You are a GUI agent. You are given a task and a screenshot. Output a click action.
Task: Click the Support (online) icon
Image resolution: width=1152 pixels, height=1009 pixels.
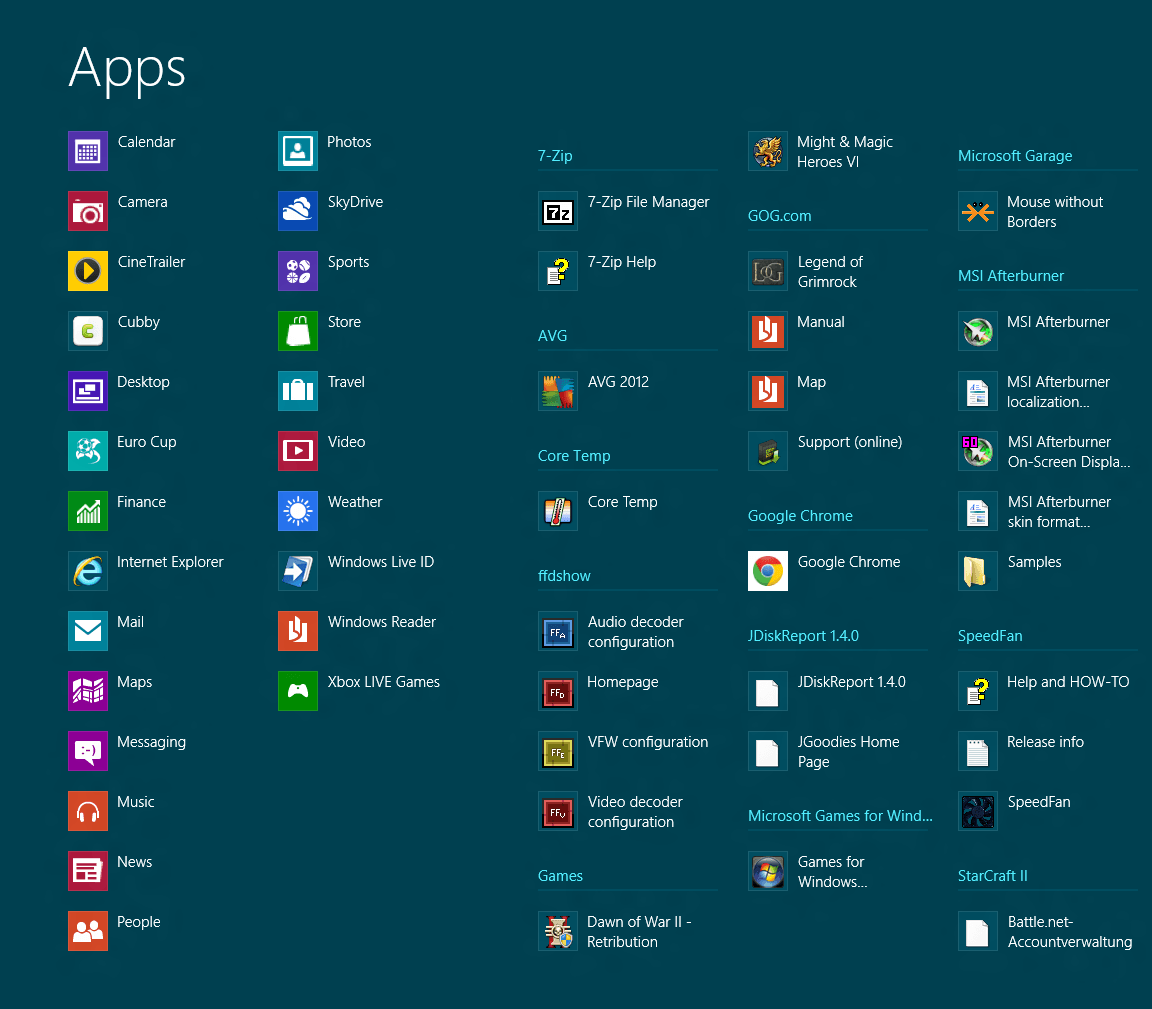coord(768,451)
